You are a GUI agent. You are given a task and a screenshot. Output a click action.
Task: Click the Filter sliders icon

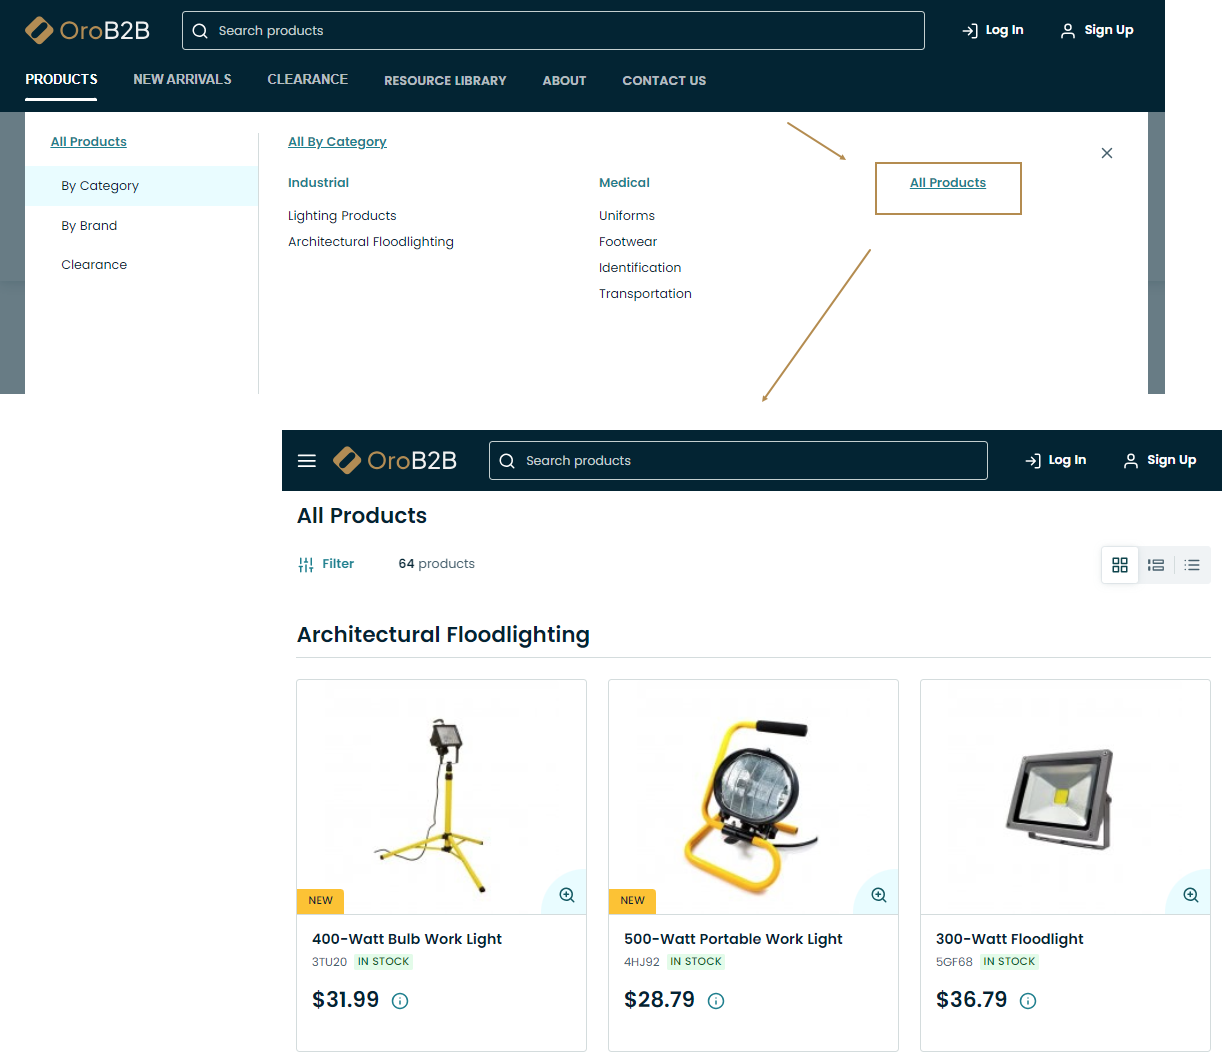(x=306, y=564)
